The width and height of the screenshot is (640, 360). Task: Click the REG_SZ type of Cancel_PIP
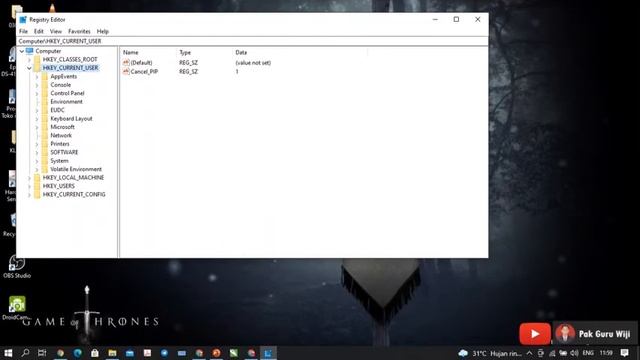tap(188, 71)
